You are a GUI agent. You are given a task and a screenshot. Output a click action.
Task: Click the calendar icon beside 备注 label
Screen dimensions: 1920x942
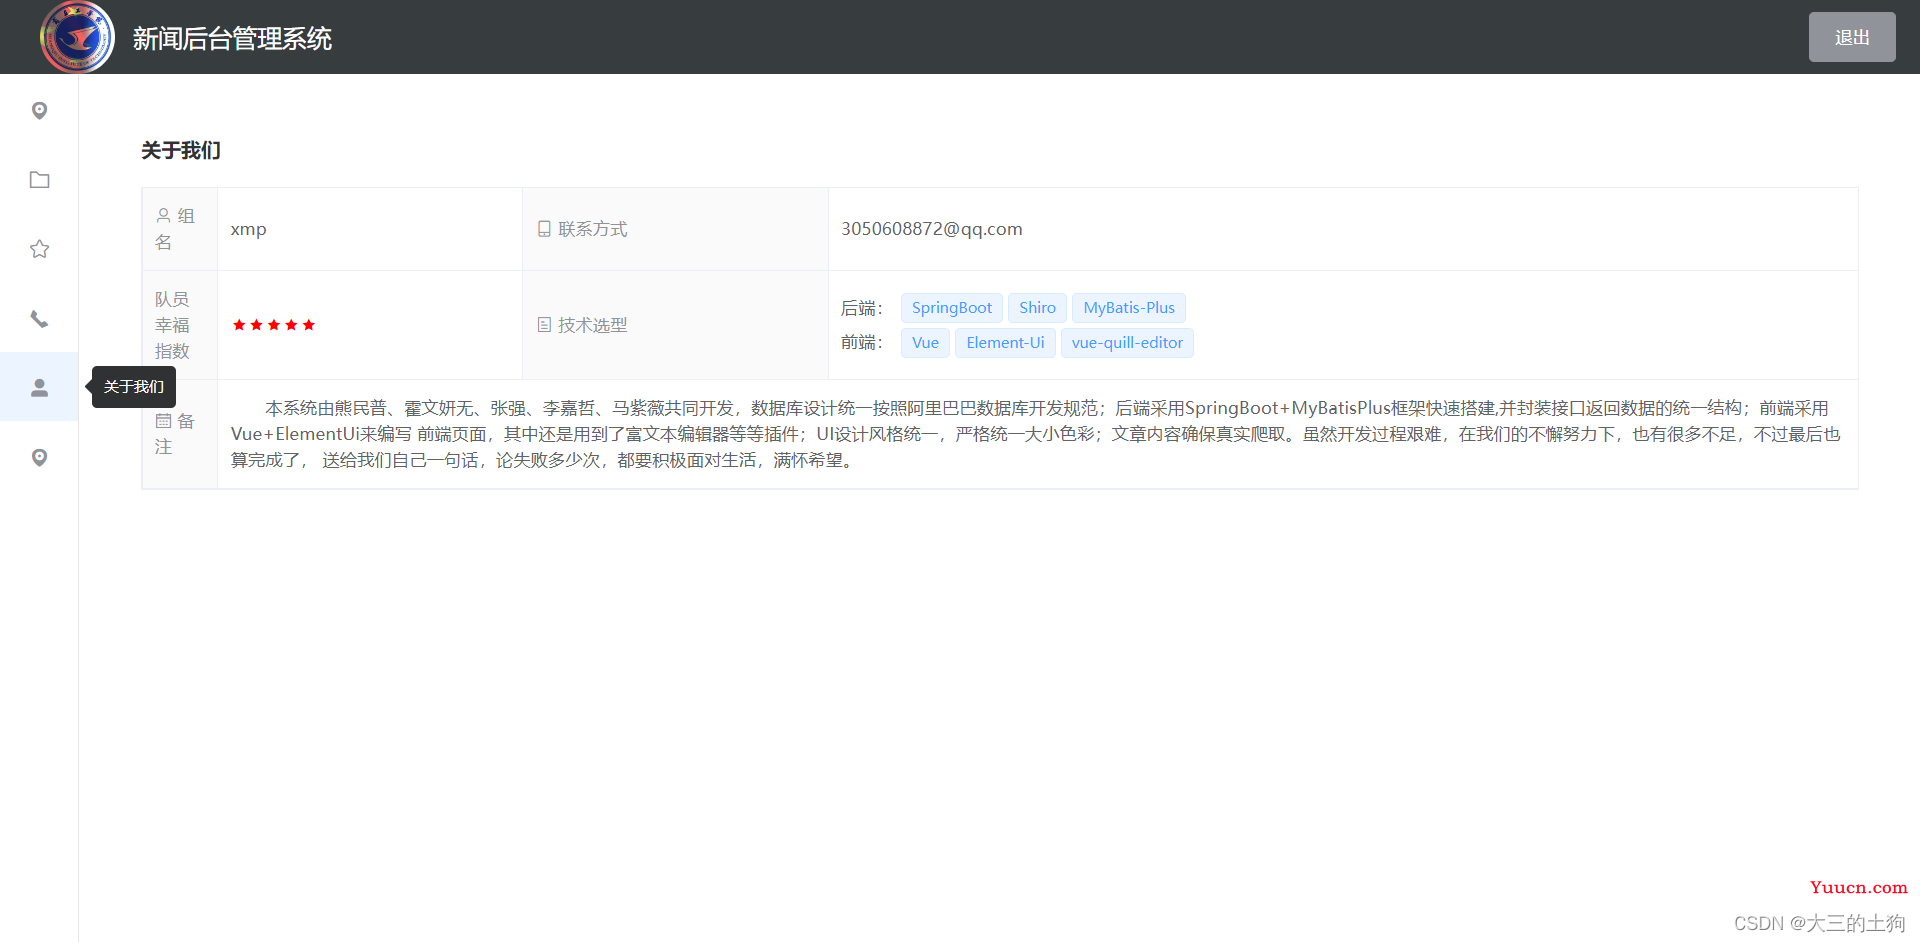click(163, 421)
